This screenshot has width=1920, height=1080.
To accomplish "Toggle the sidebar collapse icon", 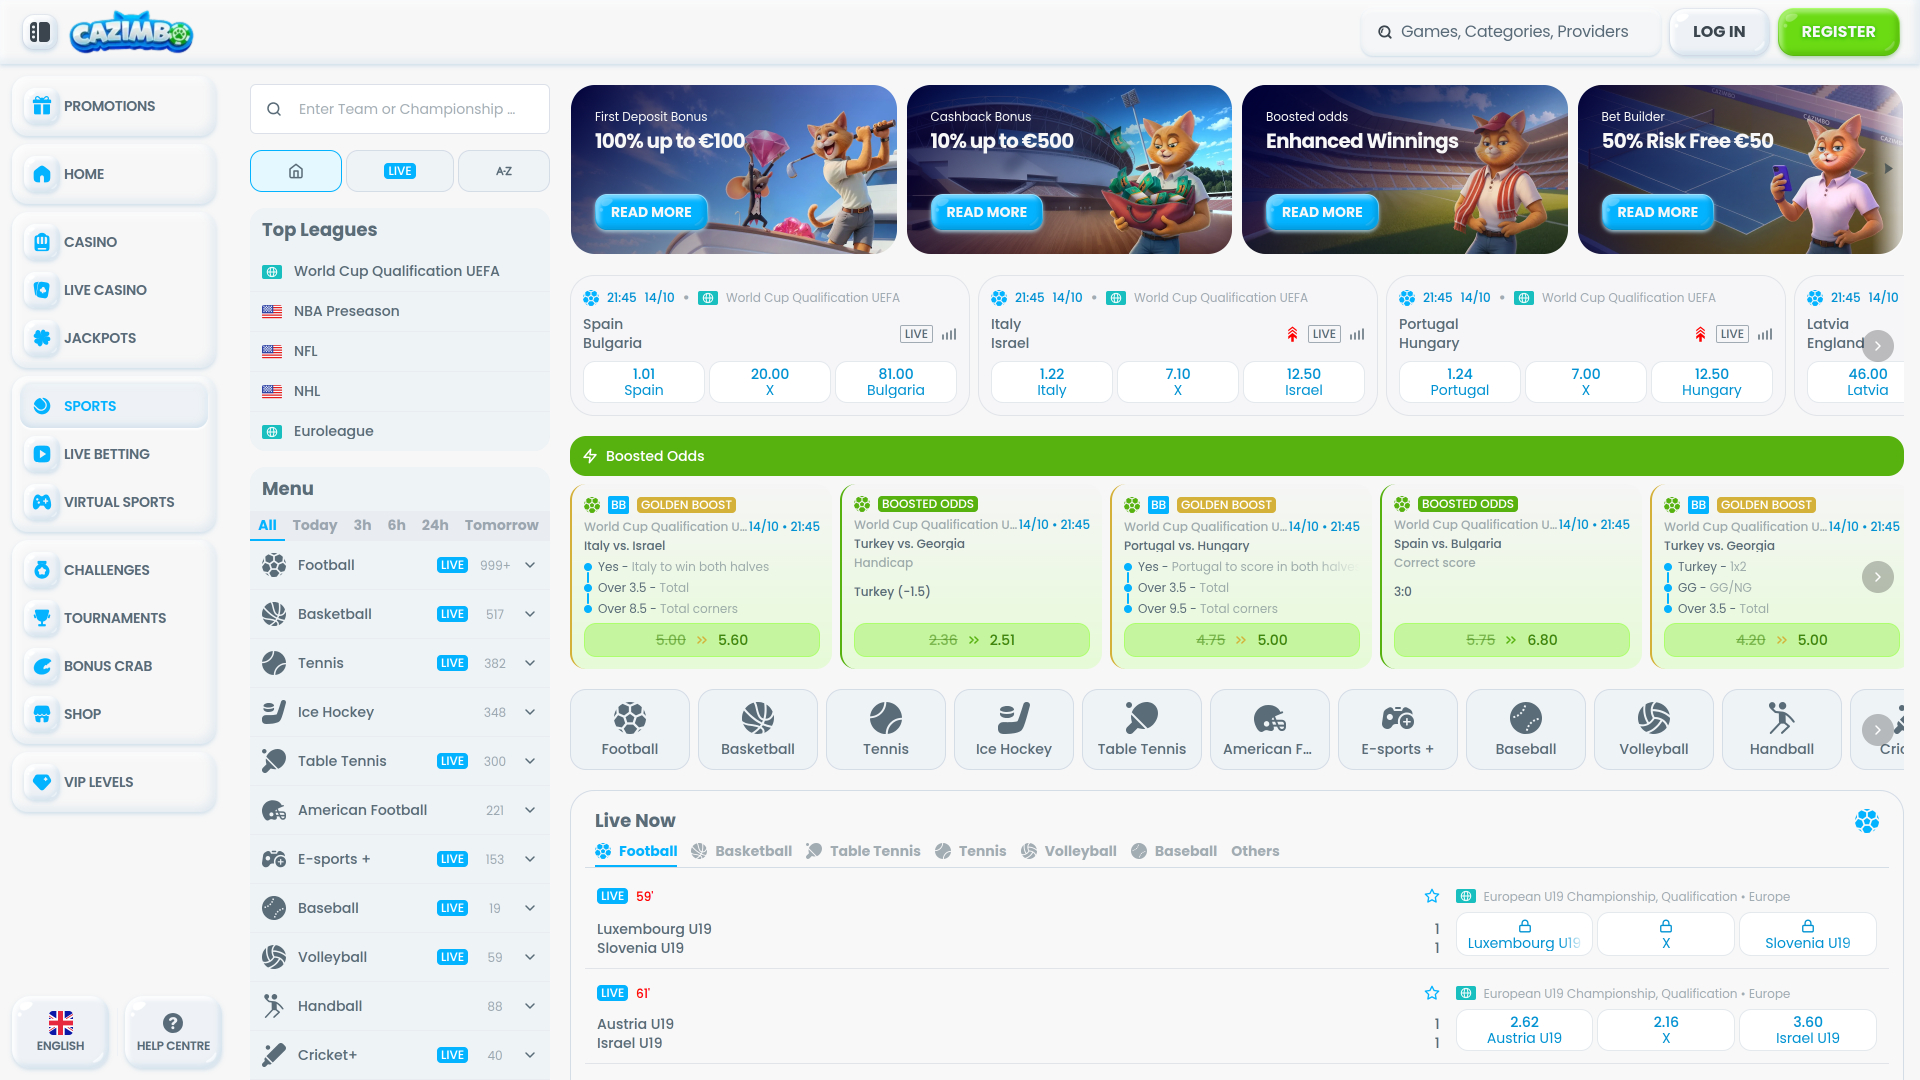I will tap(40, 32).
